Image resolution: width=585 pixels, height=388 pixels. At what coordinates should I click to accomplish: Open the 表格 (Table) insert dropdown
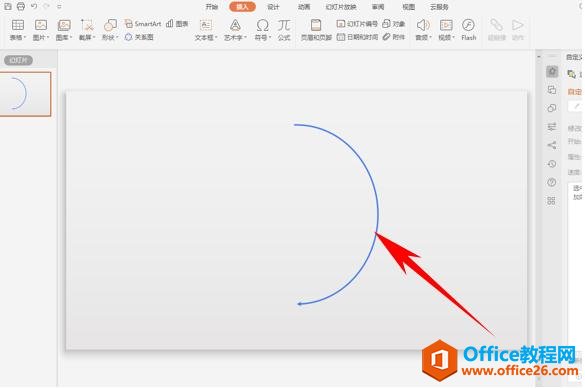[x=18, y=30]
